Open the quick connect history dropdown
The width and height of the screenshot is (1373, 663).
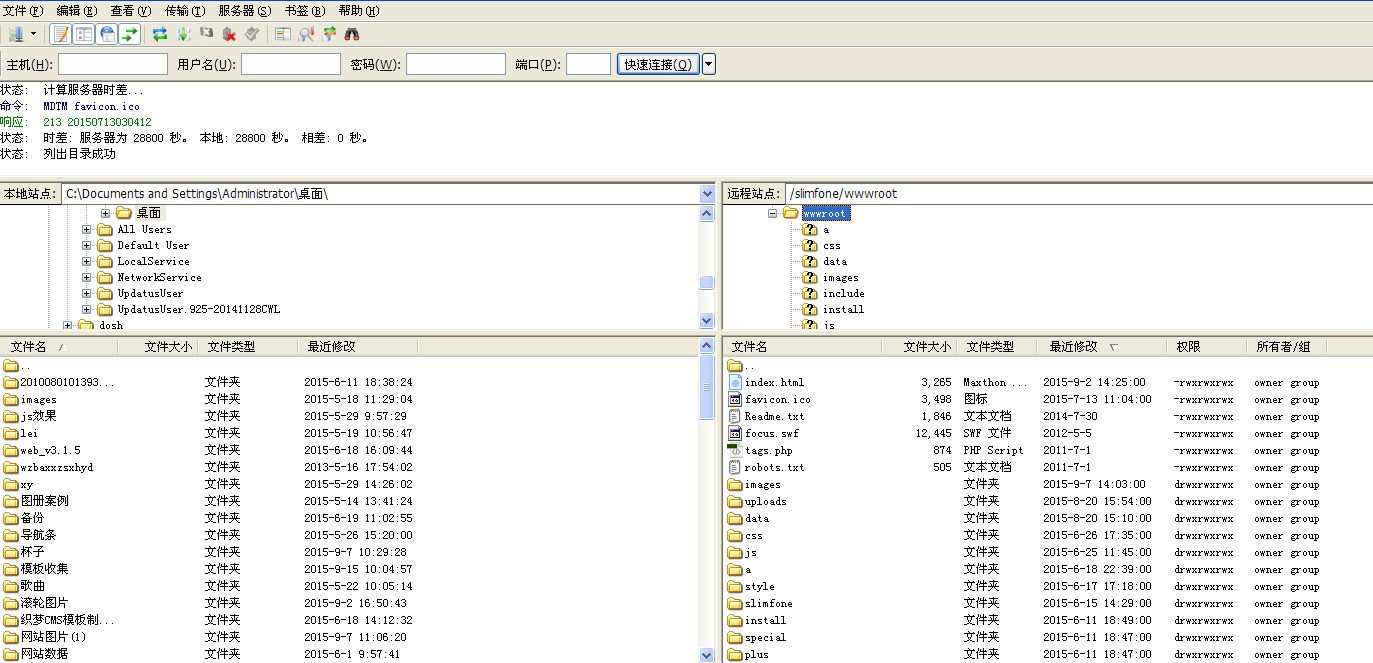click(709, 64)
